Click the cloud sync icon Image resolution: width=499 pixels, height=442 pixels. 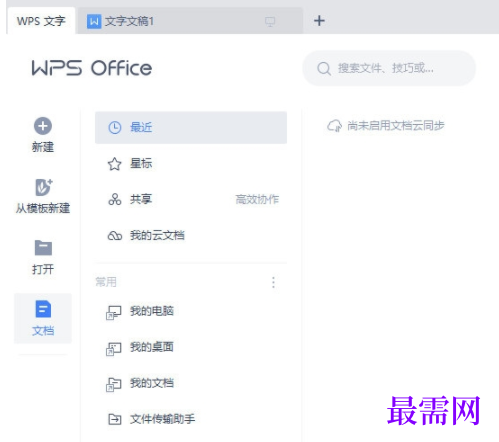point(334,126)
